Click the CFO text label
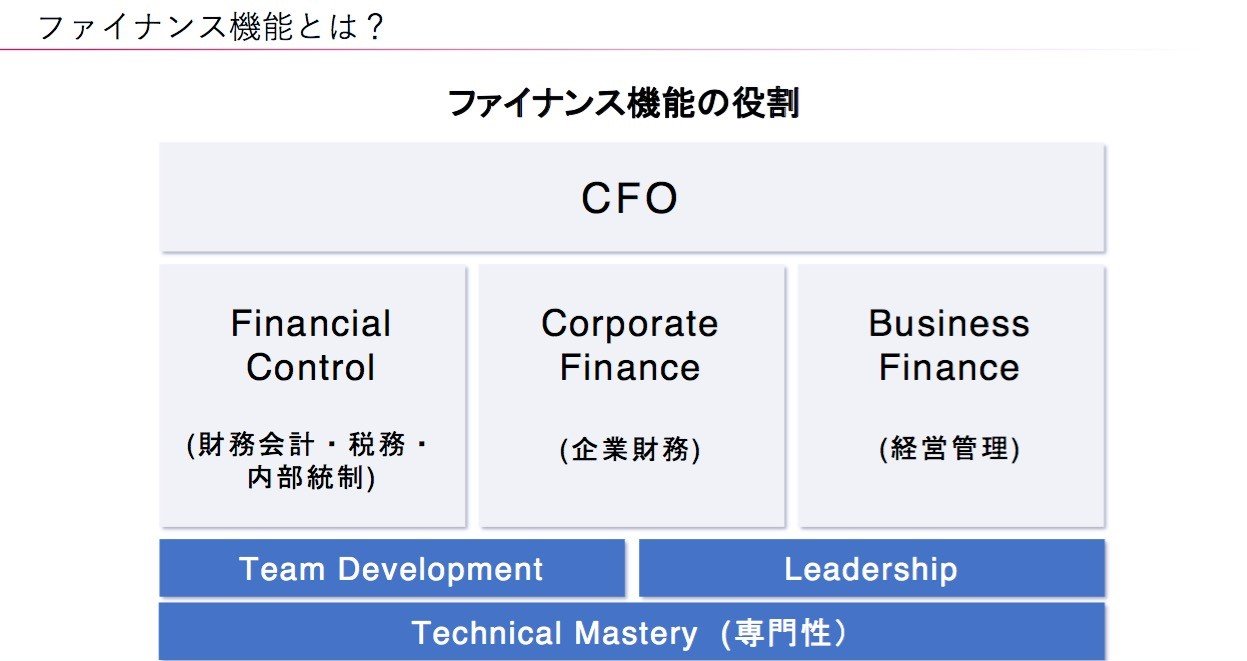1247x661 pixels. tap(630, 199)
